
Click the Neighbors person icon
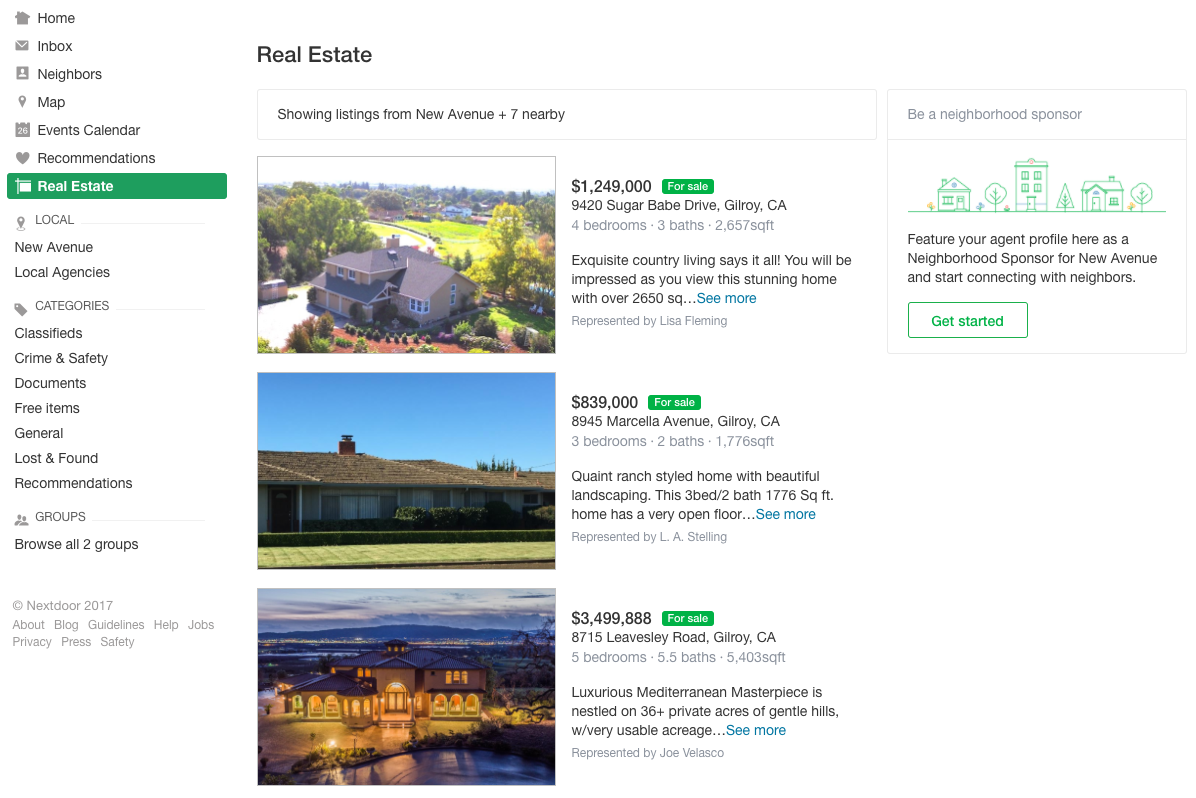[22, 74]
